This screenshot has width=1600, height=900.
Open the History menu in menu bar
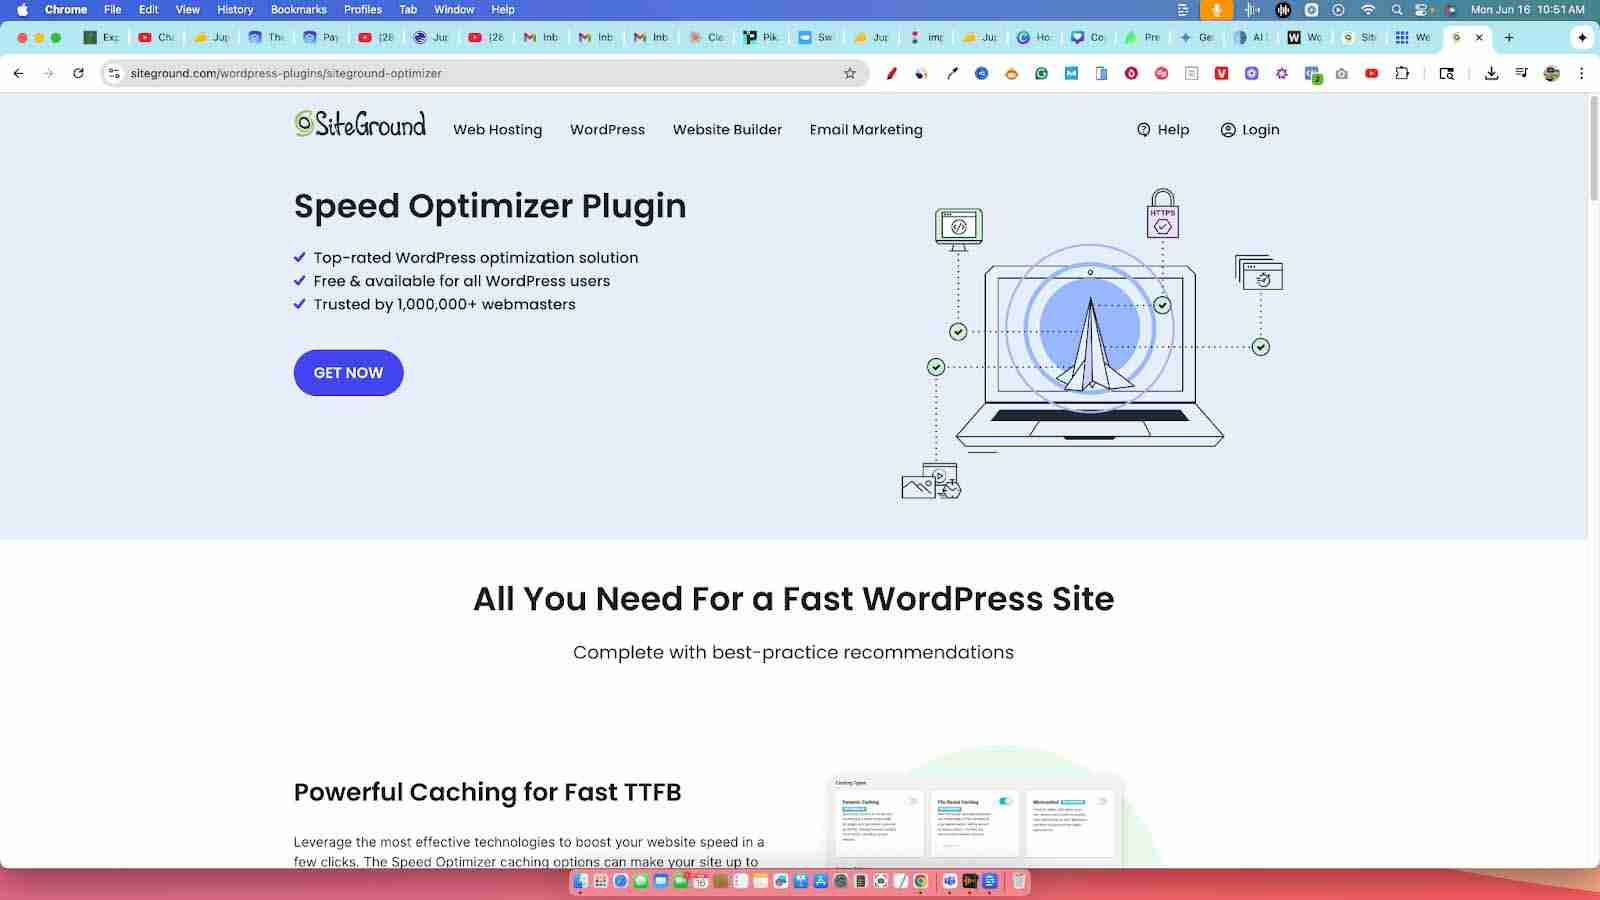(x=235, y=9)
